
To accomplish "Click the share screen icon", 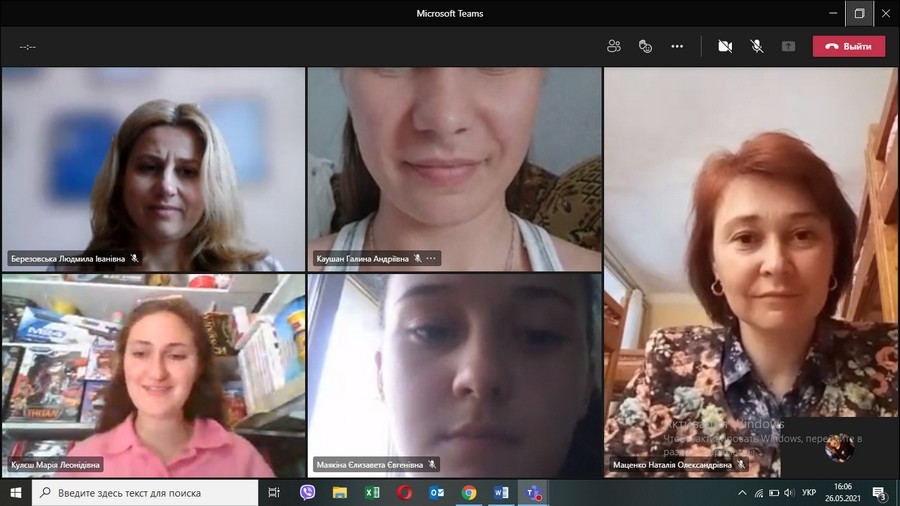I will pyautogui.click(x=788, y=46).
